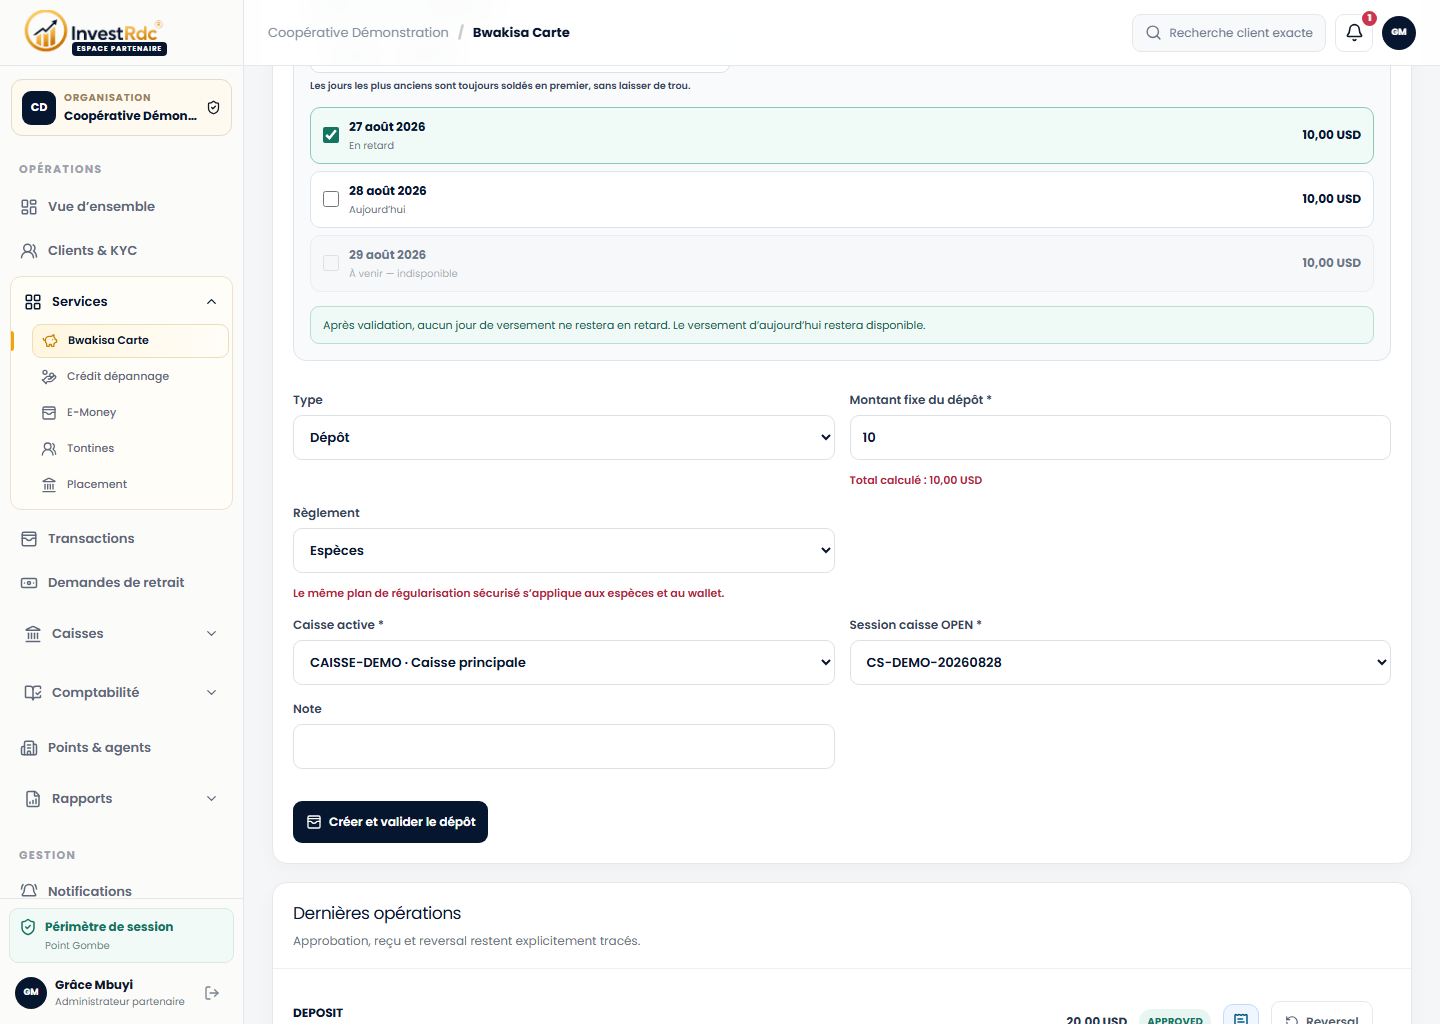Click the APPROVED status badge
Image resolution: width=1440 pixels, height=1024 pixels.
(1175, 1019)
